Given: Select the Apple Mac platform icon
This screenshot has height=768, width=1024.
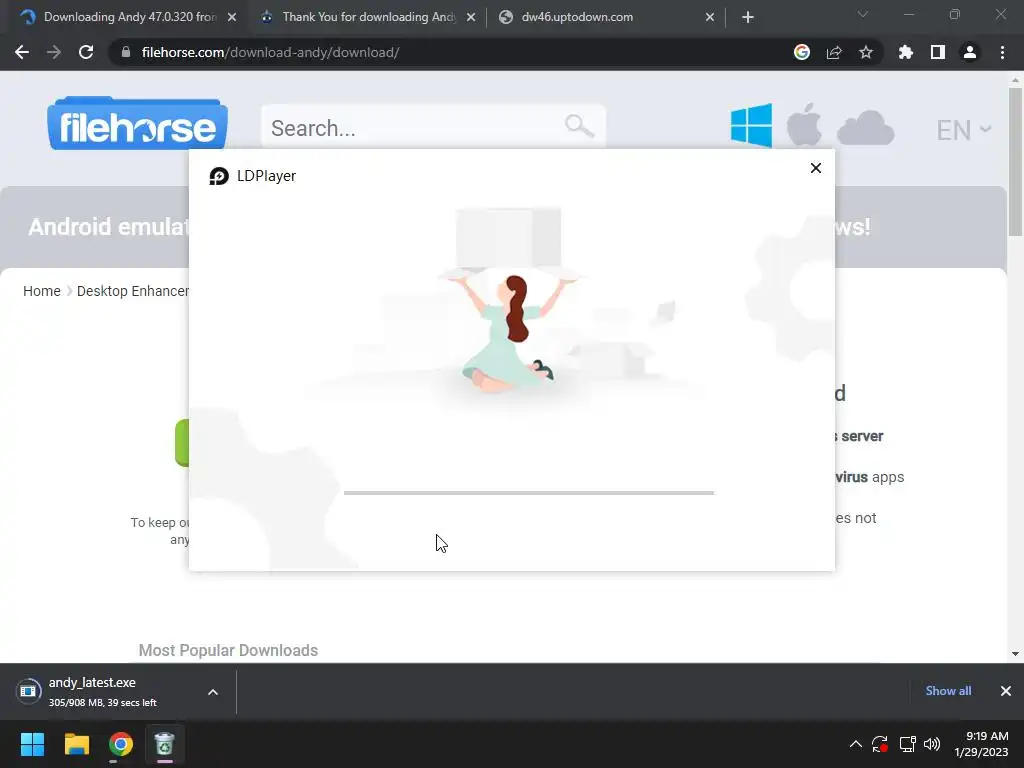Looking at the screenshot, I should [804, 125].
